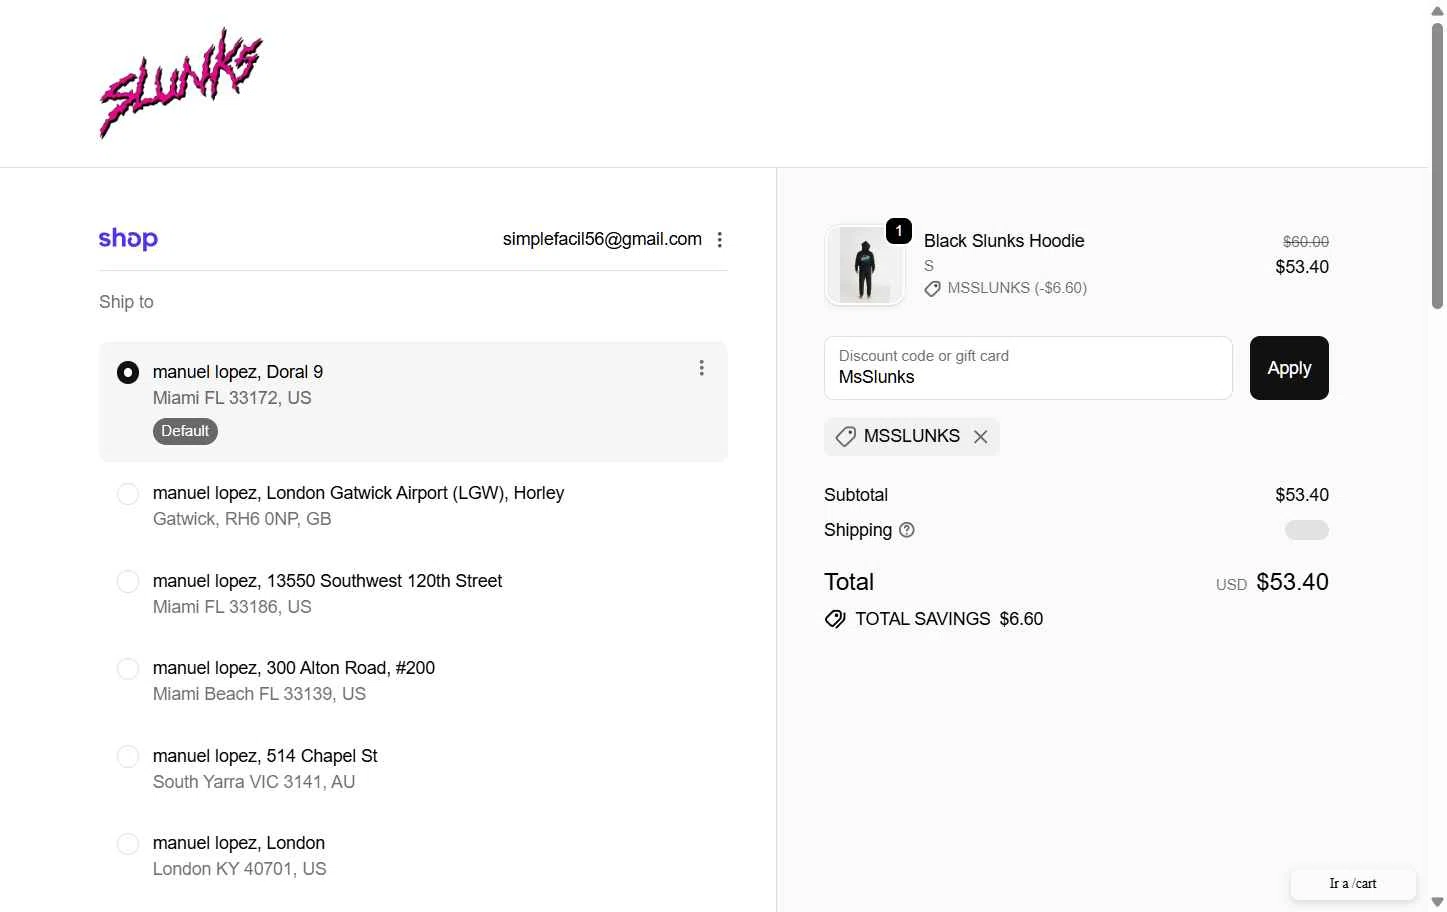Click the 'Ship to' heading
Viewport: 1447px width, 912px height.
click(126, 302)
